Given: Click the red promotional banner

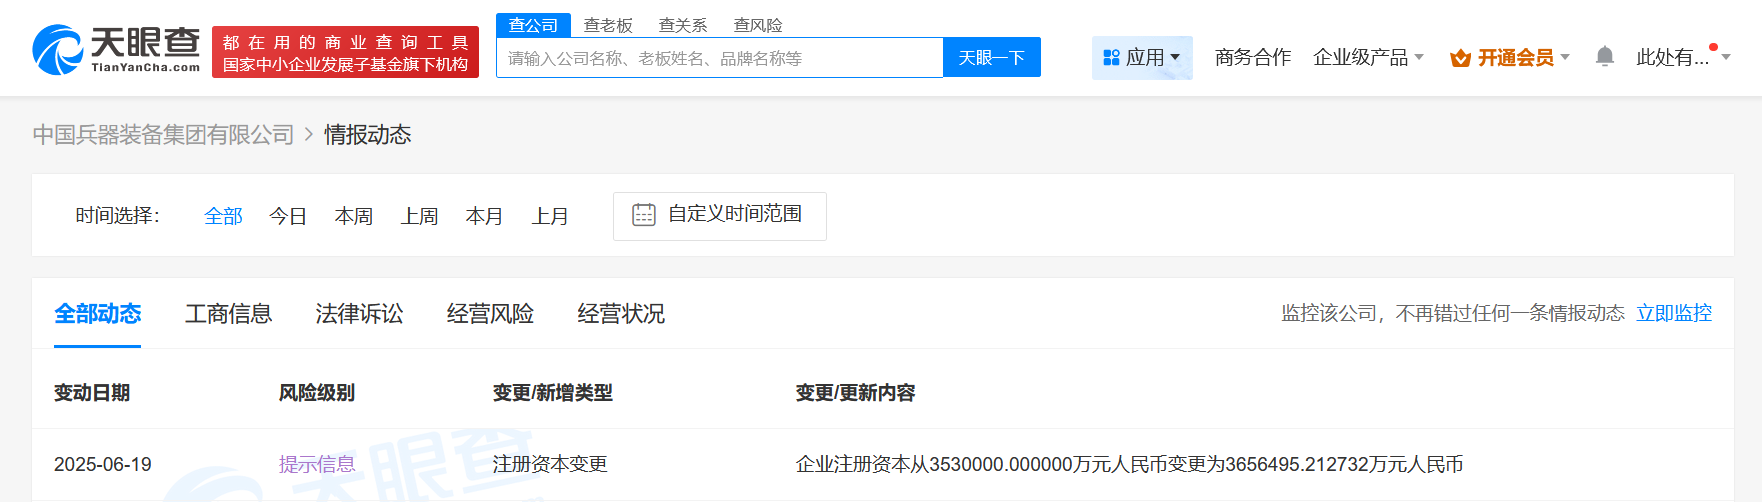Looking at the screenshot, I should click(345, 53).
